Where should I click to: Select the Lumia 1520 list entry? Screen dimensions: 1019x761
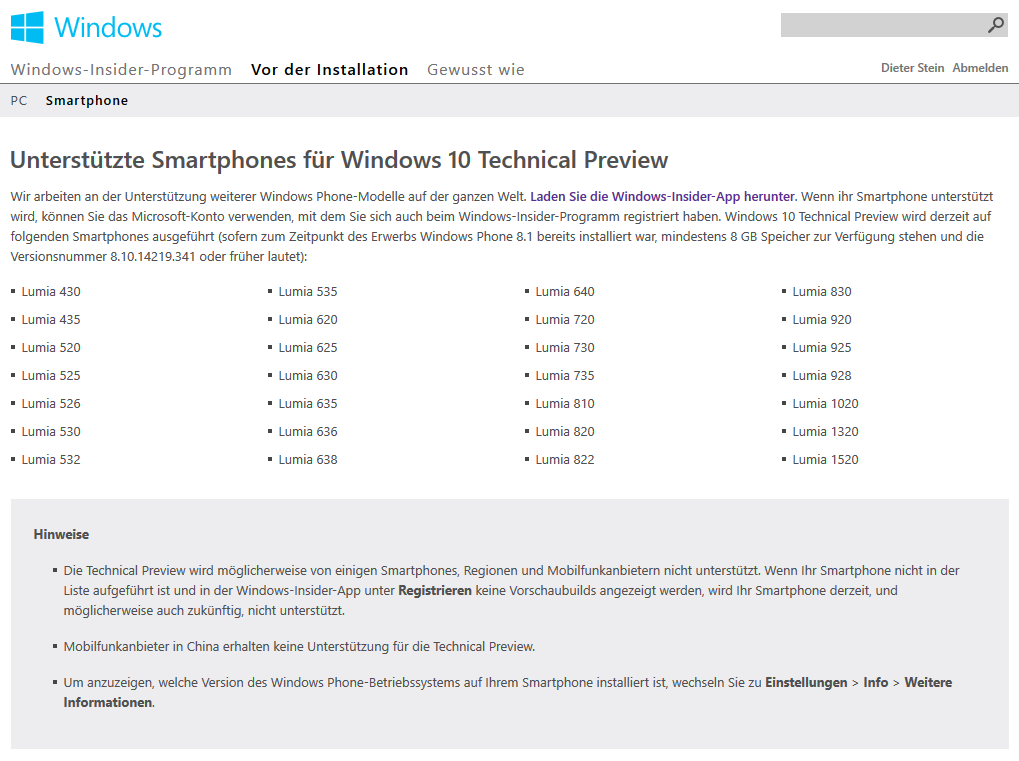(x=825, y=459)
